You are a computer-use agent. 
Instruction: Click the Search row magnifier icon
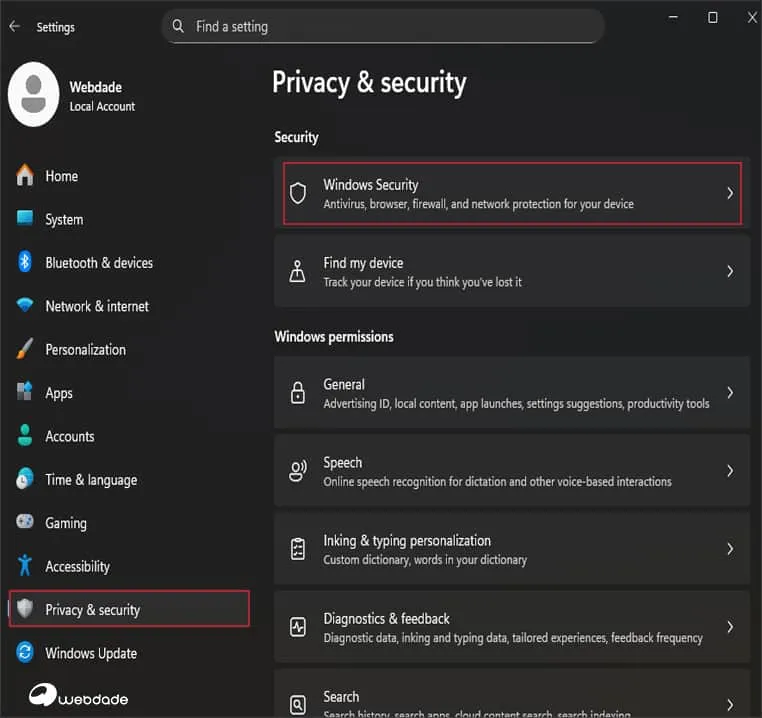[298, 704]
